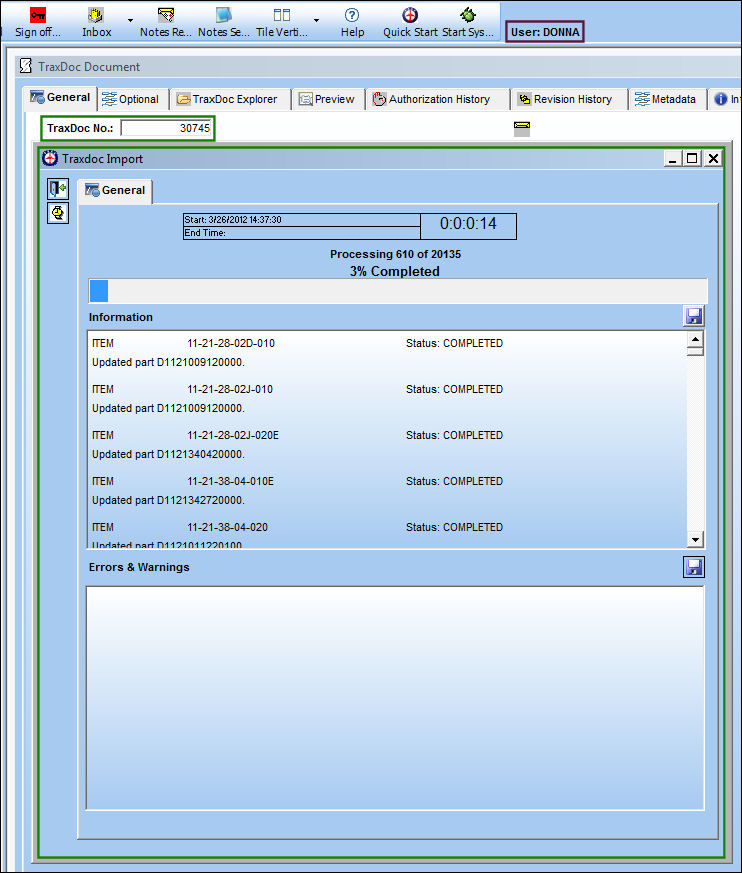This screenshot has width=742, height=873.
Task: Click the '3% Completed' label
Action: (x=395, y=272)
